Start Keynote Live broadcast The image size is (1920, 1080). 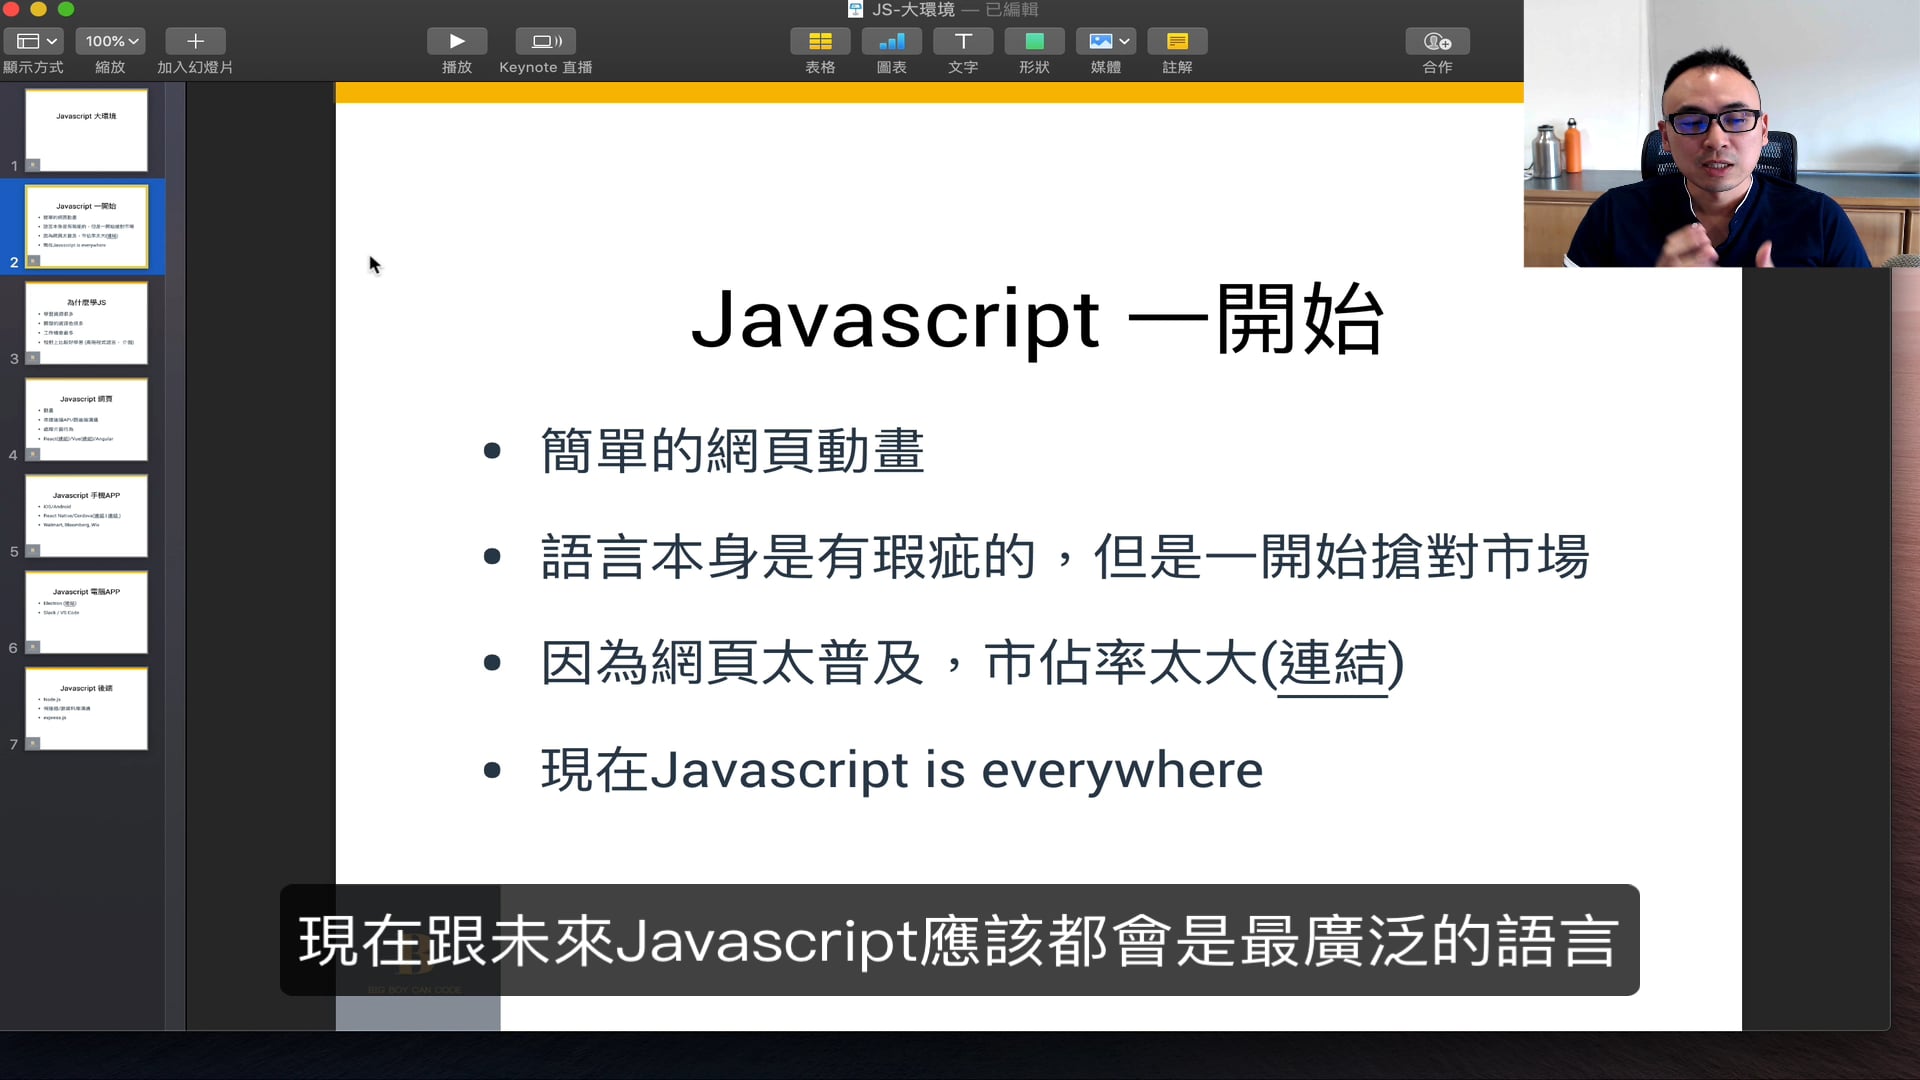[545, 41]
